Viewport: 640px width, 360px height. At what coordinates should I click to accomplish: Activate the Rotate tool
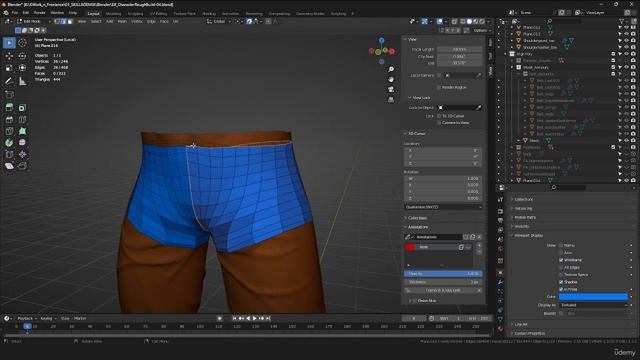(22, 56)
